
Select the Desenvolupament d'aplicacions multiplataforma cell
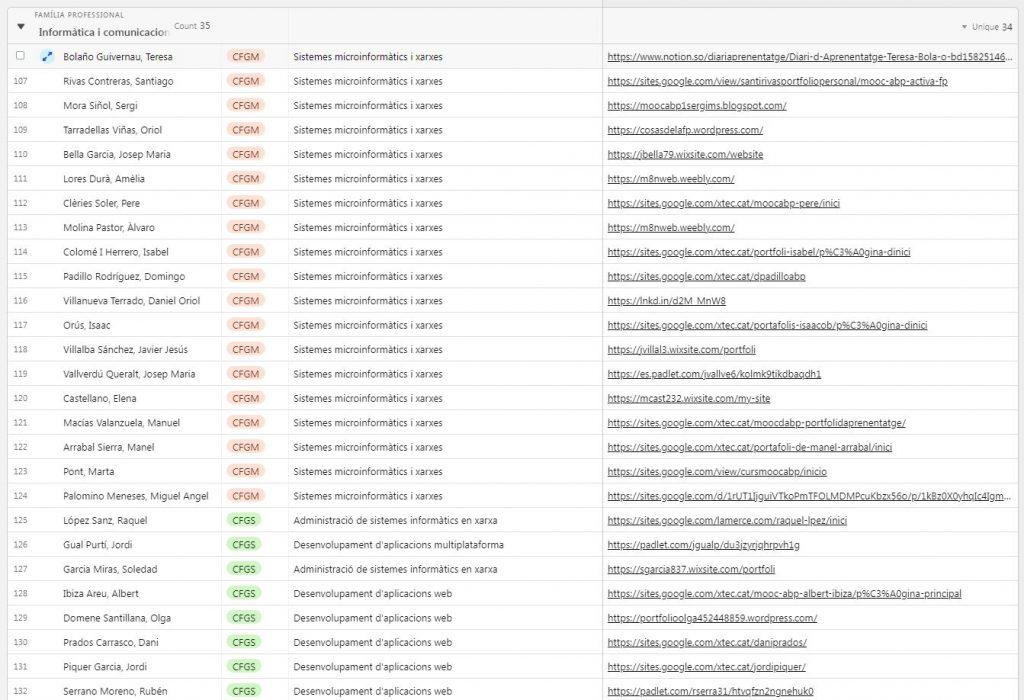398,545
